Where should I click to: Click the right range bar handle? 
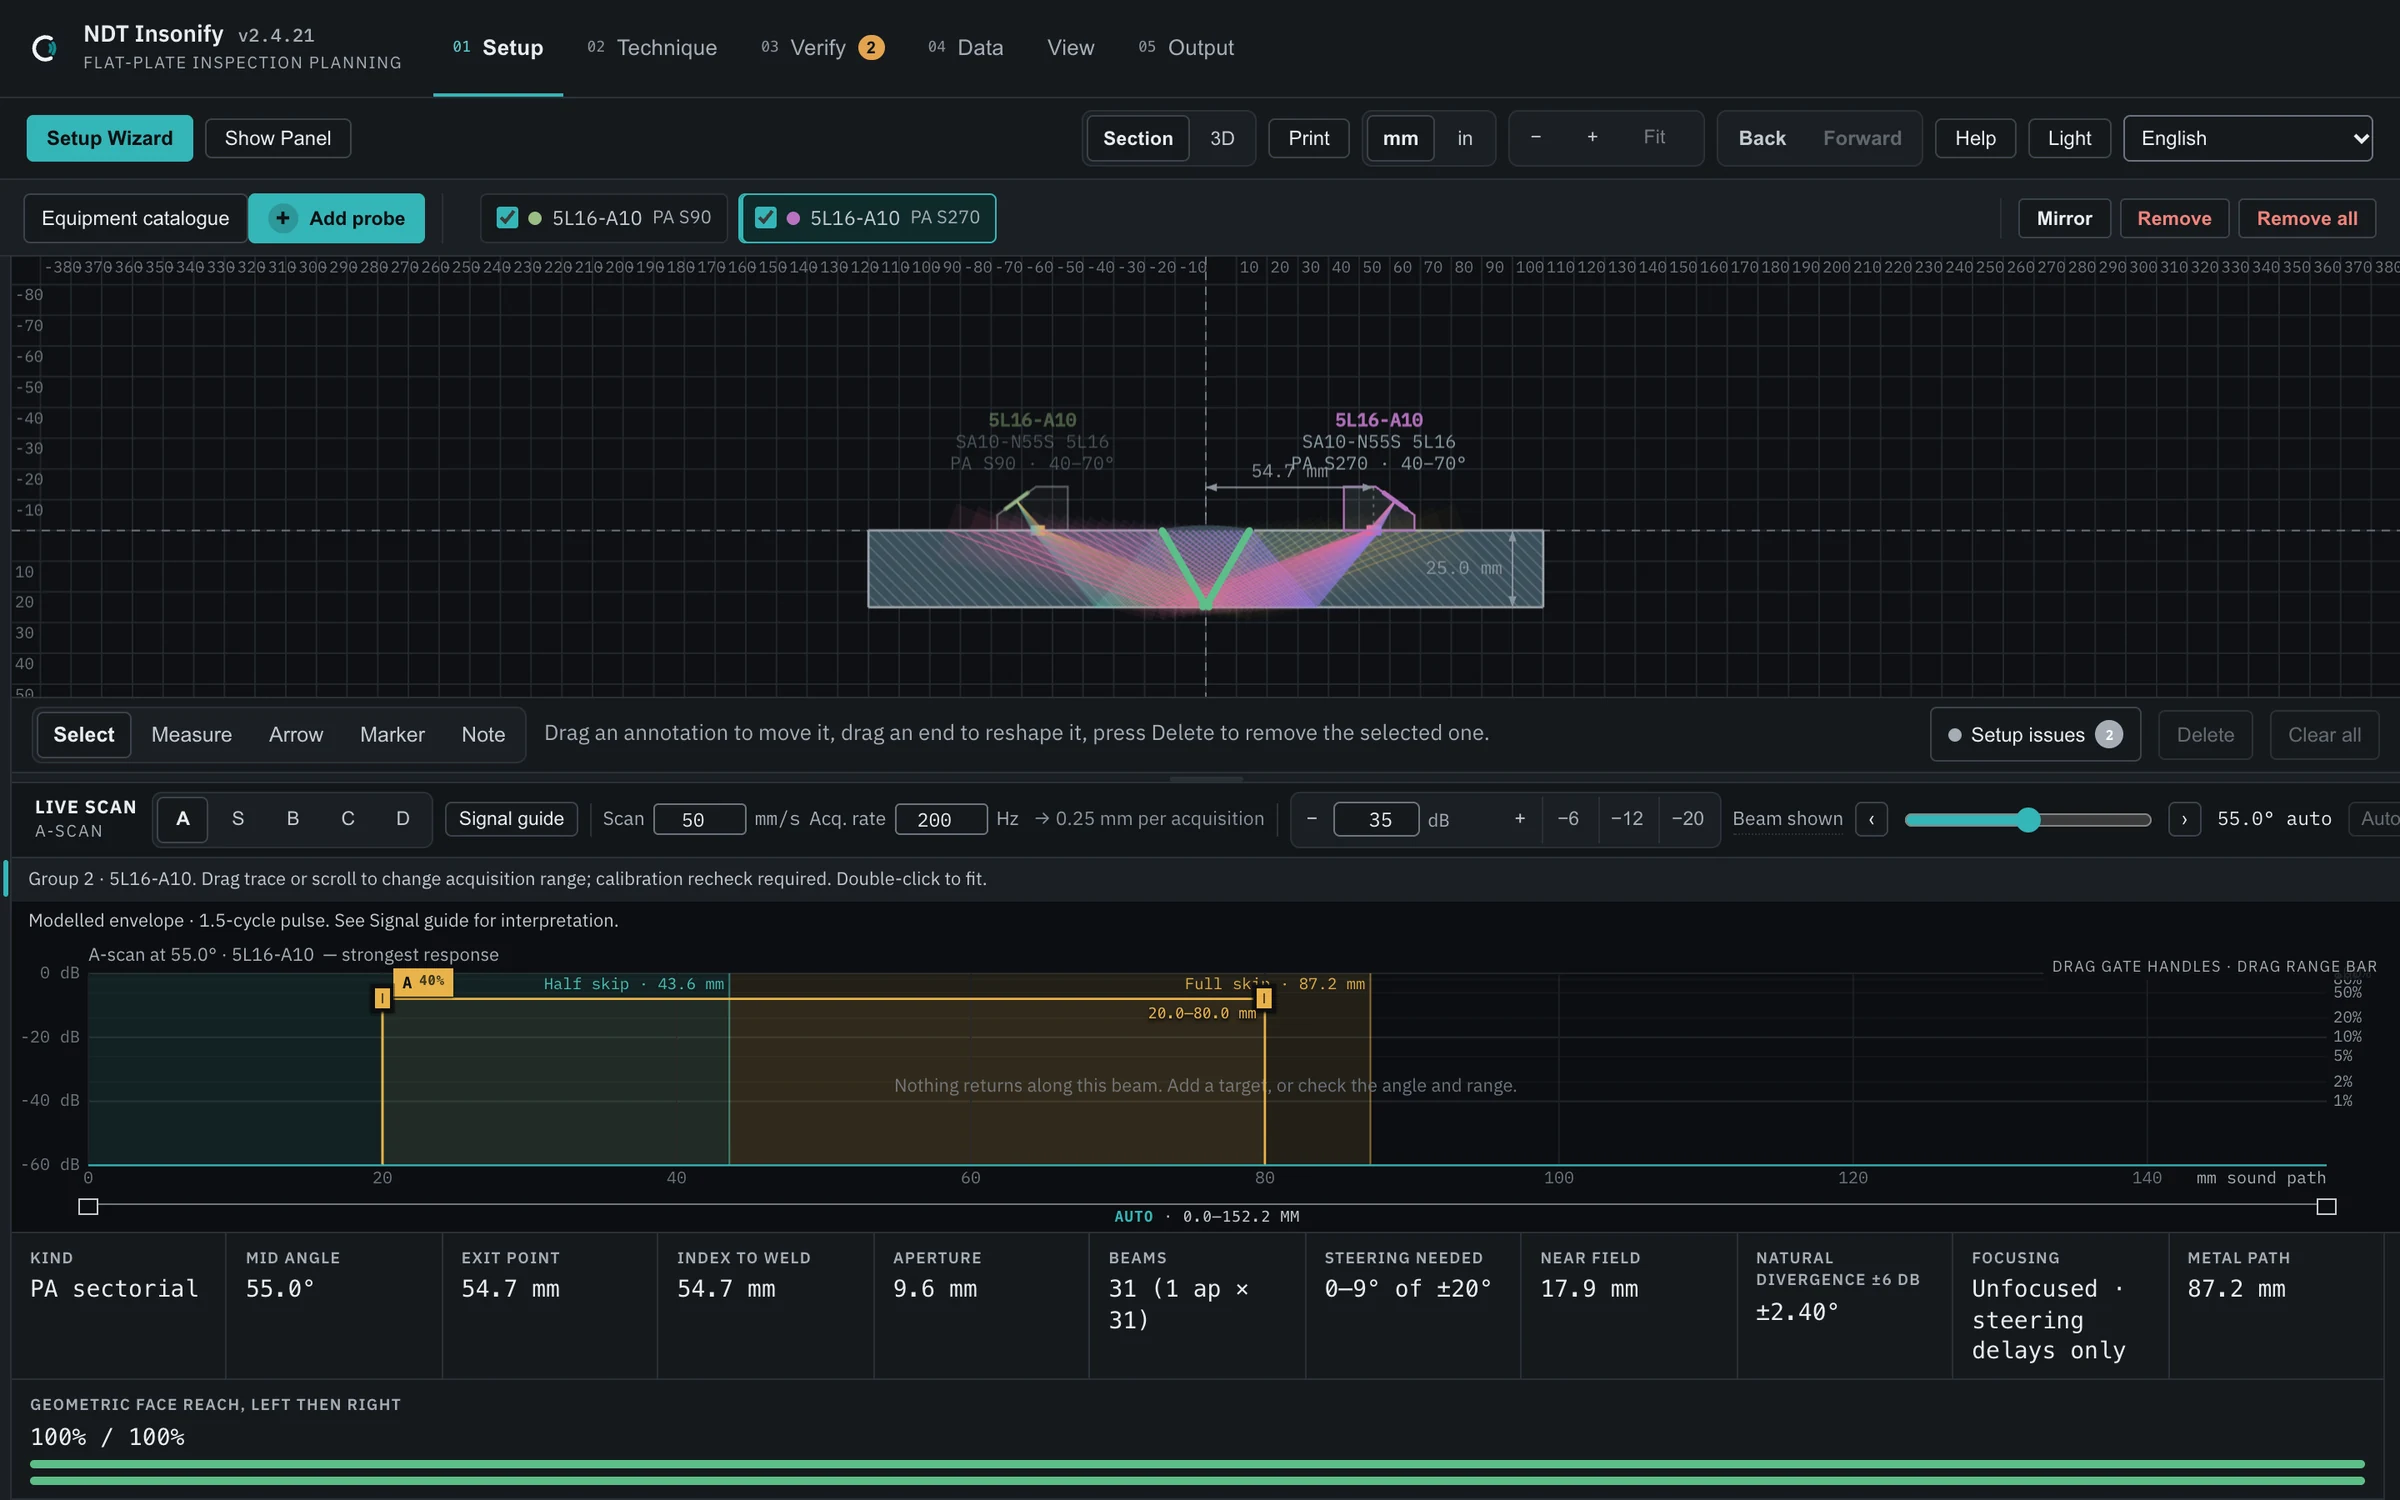pyautogui.click(x=2326, y=1207)
